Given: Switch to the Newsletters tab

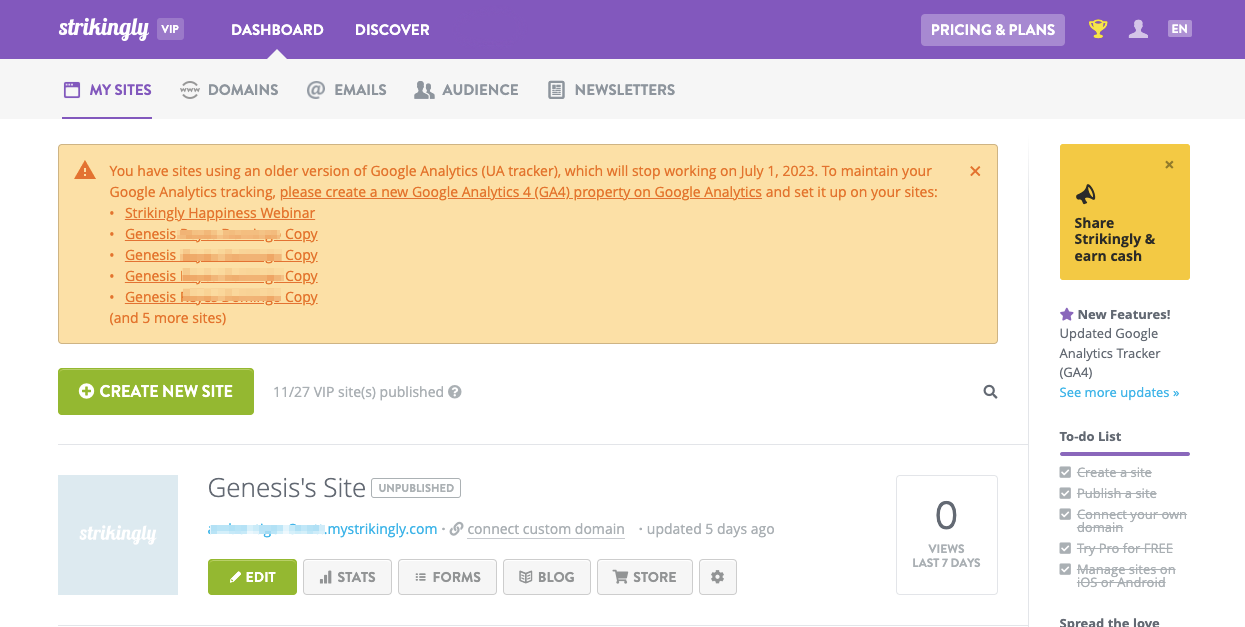Looking at the screenshot, I should click(611, 90).
